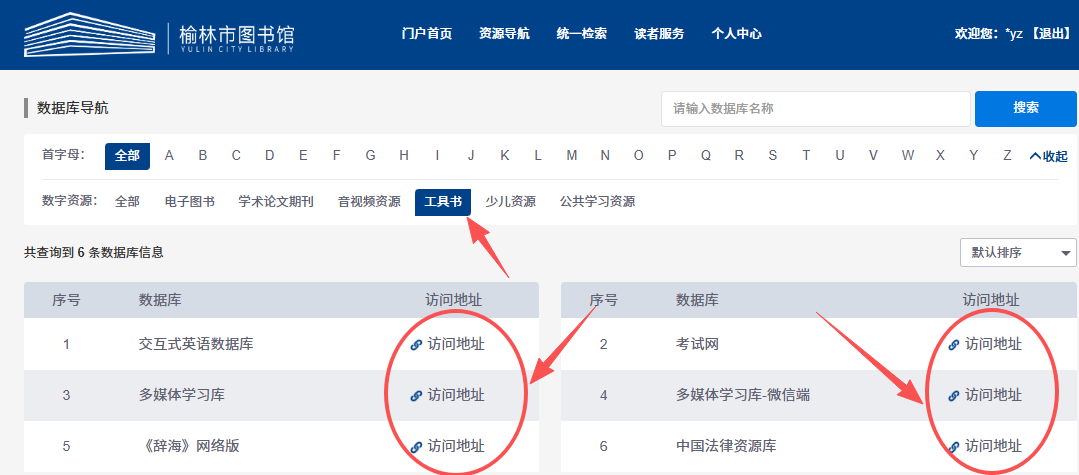Go to 个人中心 menu
Screen dimensions: 1079x475
point(736,34)
